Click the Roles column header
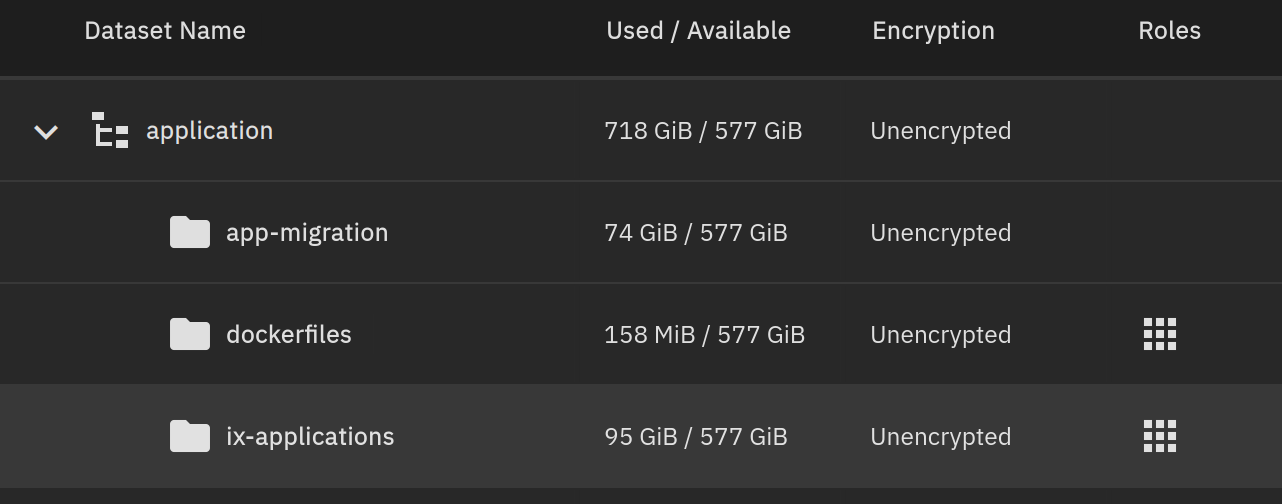 point(1170,31)
